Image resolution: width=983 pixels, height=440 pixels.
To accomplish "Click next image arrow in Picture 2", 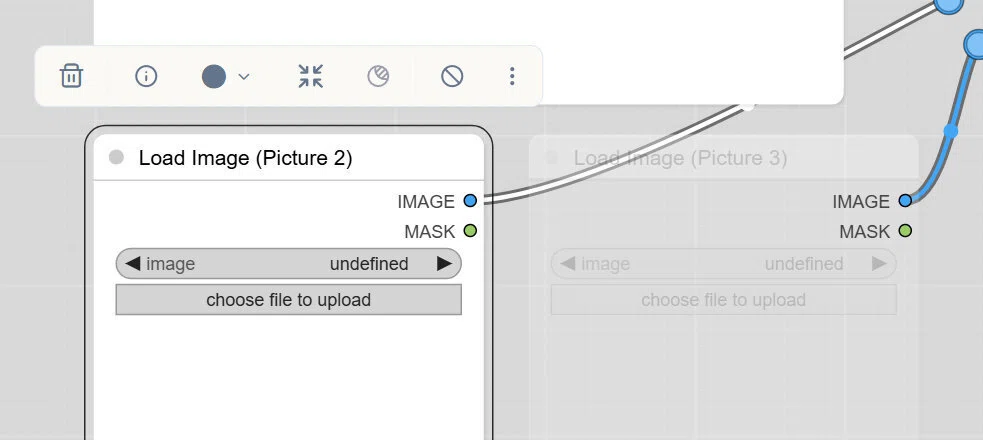I will [x=444, y=264].
